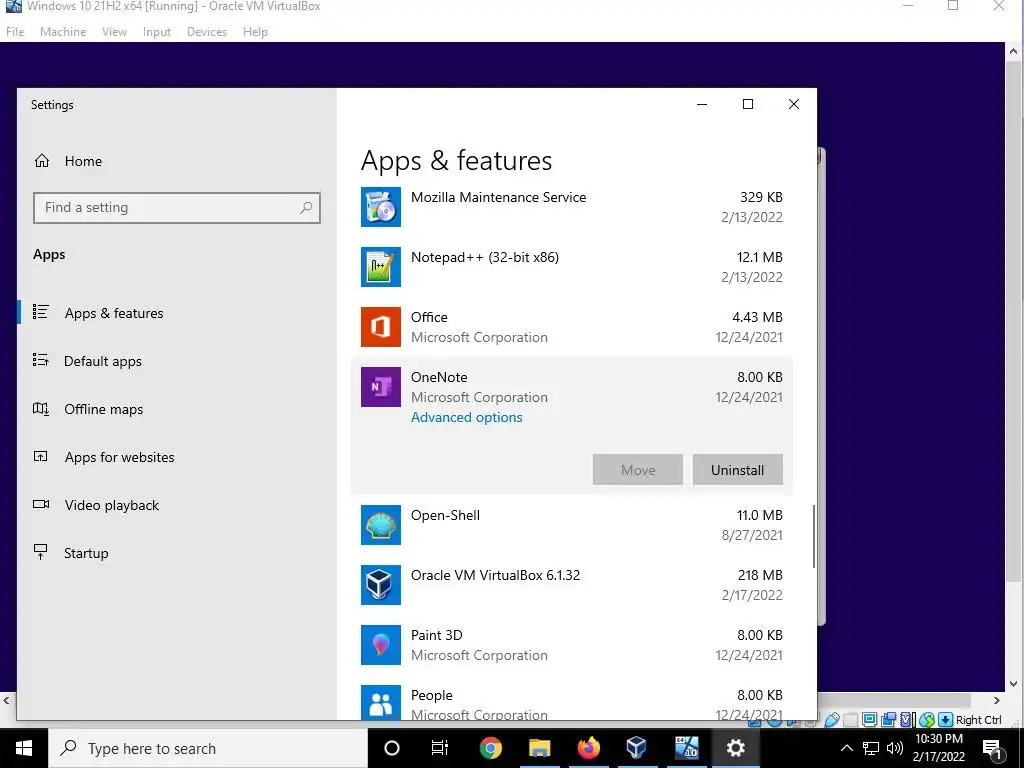Click the Open-Shell seashell icon

(x=381, y=525)
